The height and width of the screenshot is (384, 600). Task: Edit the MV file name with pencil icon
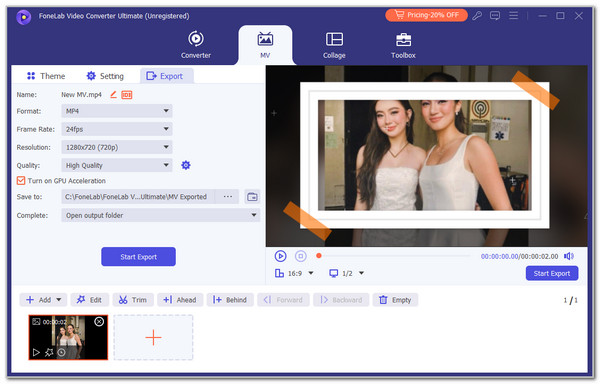[113, 94]
